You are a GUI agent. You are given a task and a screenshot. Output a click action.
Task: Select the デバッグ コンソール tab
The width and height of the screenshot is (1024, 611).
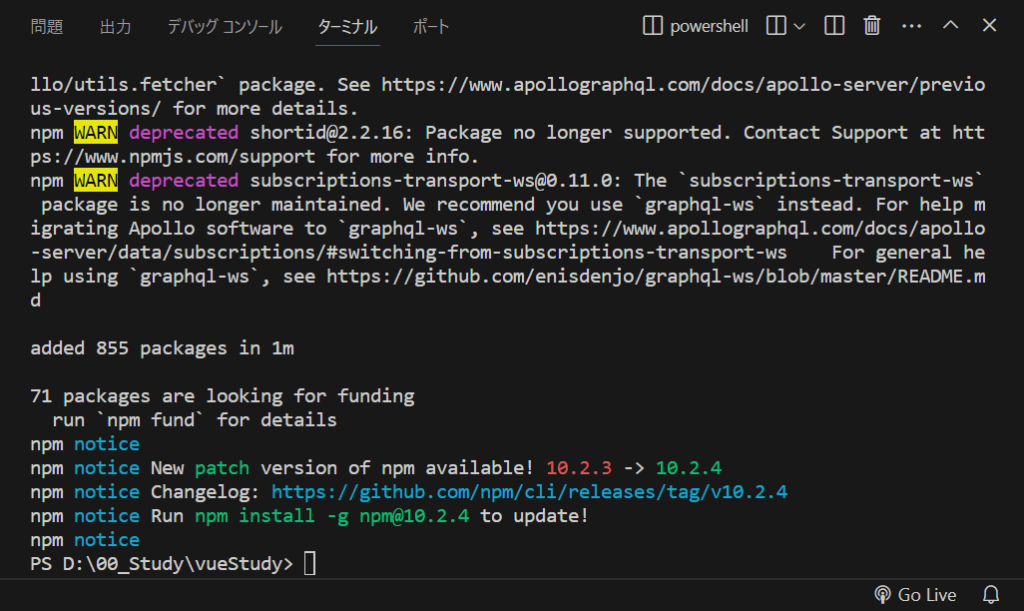[x=225, y=27]
